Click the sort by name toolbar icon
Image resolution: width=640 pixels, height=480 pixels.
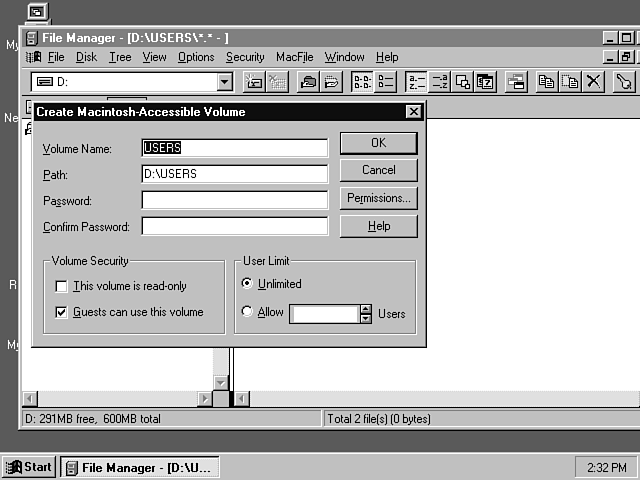point(416,82)
